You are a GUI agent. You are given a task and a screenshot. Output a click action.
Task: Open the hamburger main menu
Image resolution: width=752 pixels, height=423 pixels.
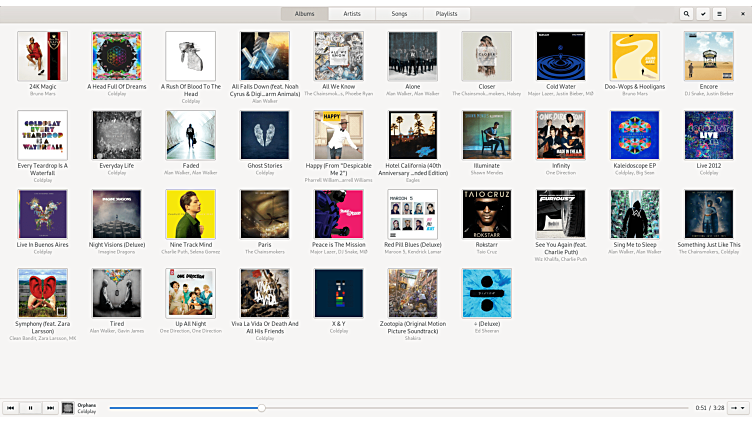tap(719, 14)
